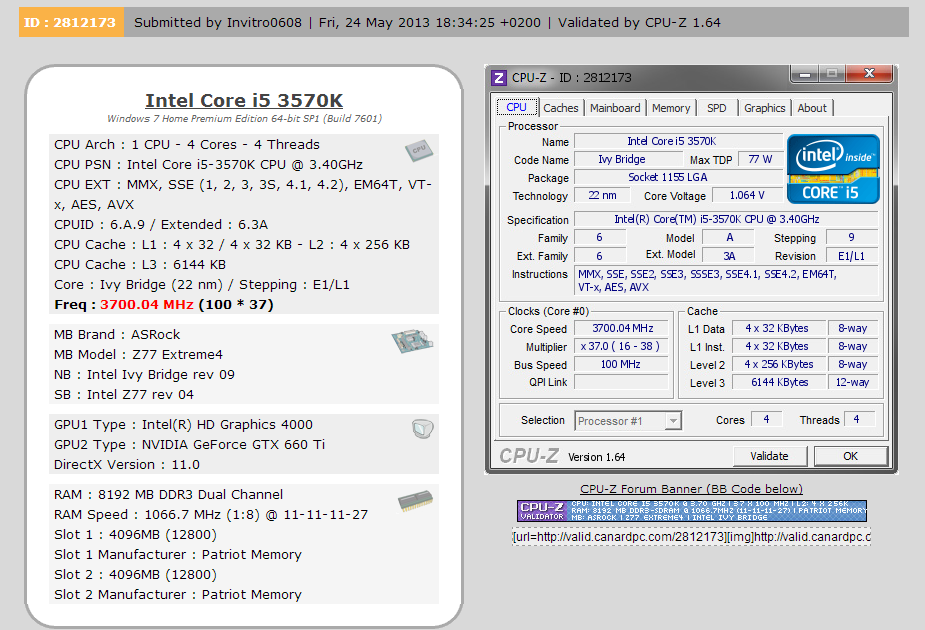Click the ID : 2812173 orange badge
Image resolution: width=925 pixels, height=630 pixels.
point(71,22)
